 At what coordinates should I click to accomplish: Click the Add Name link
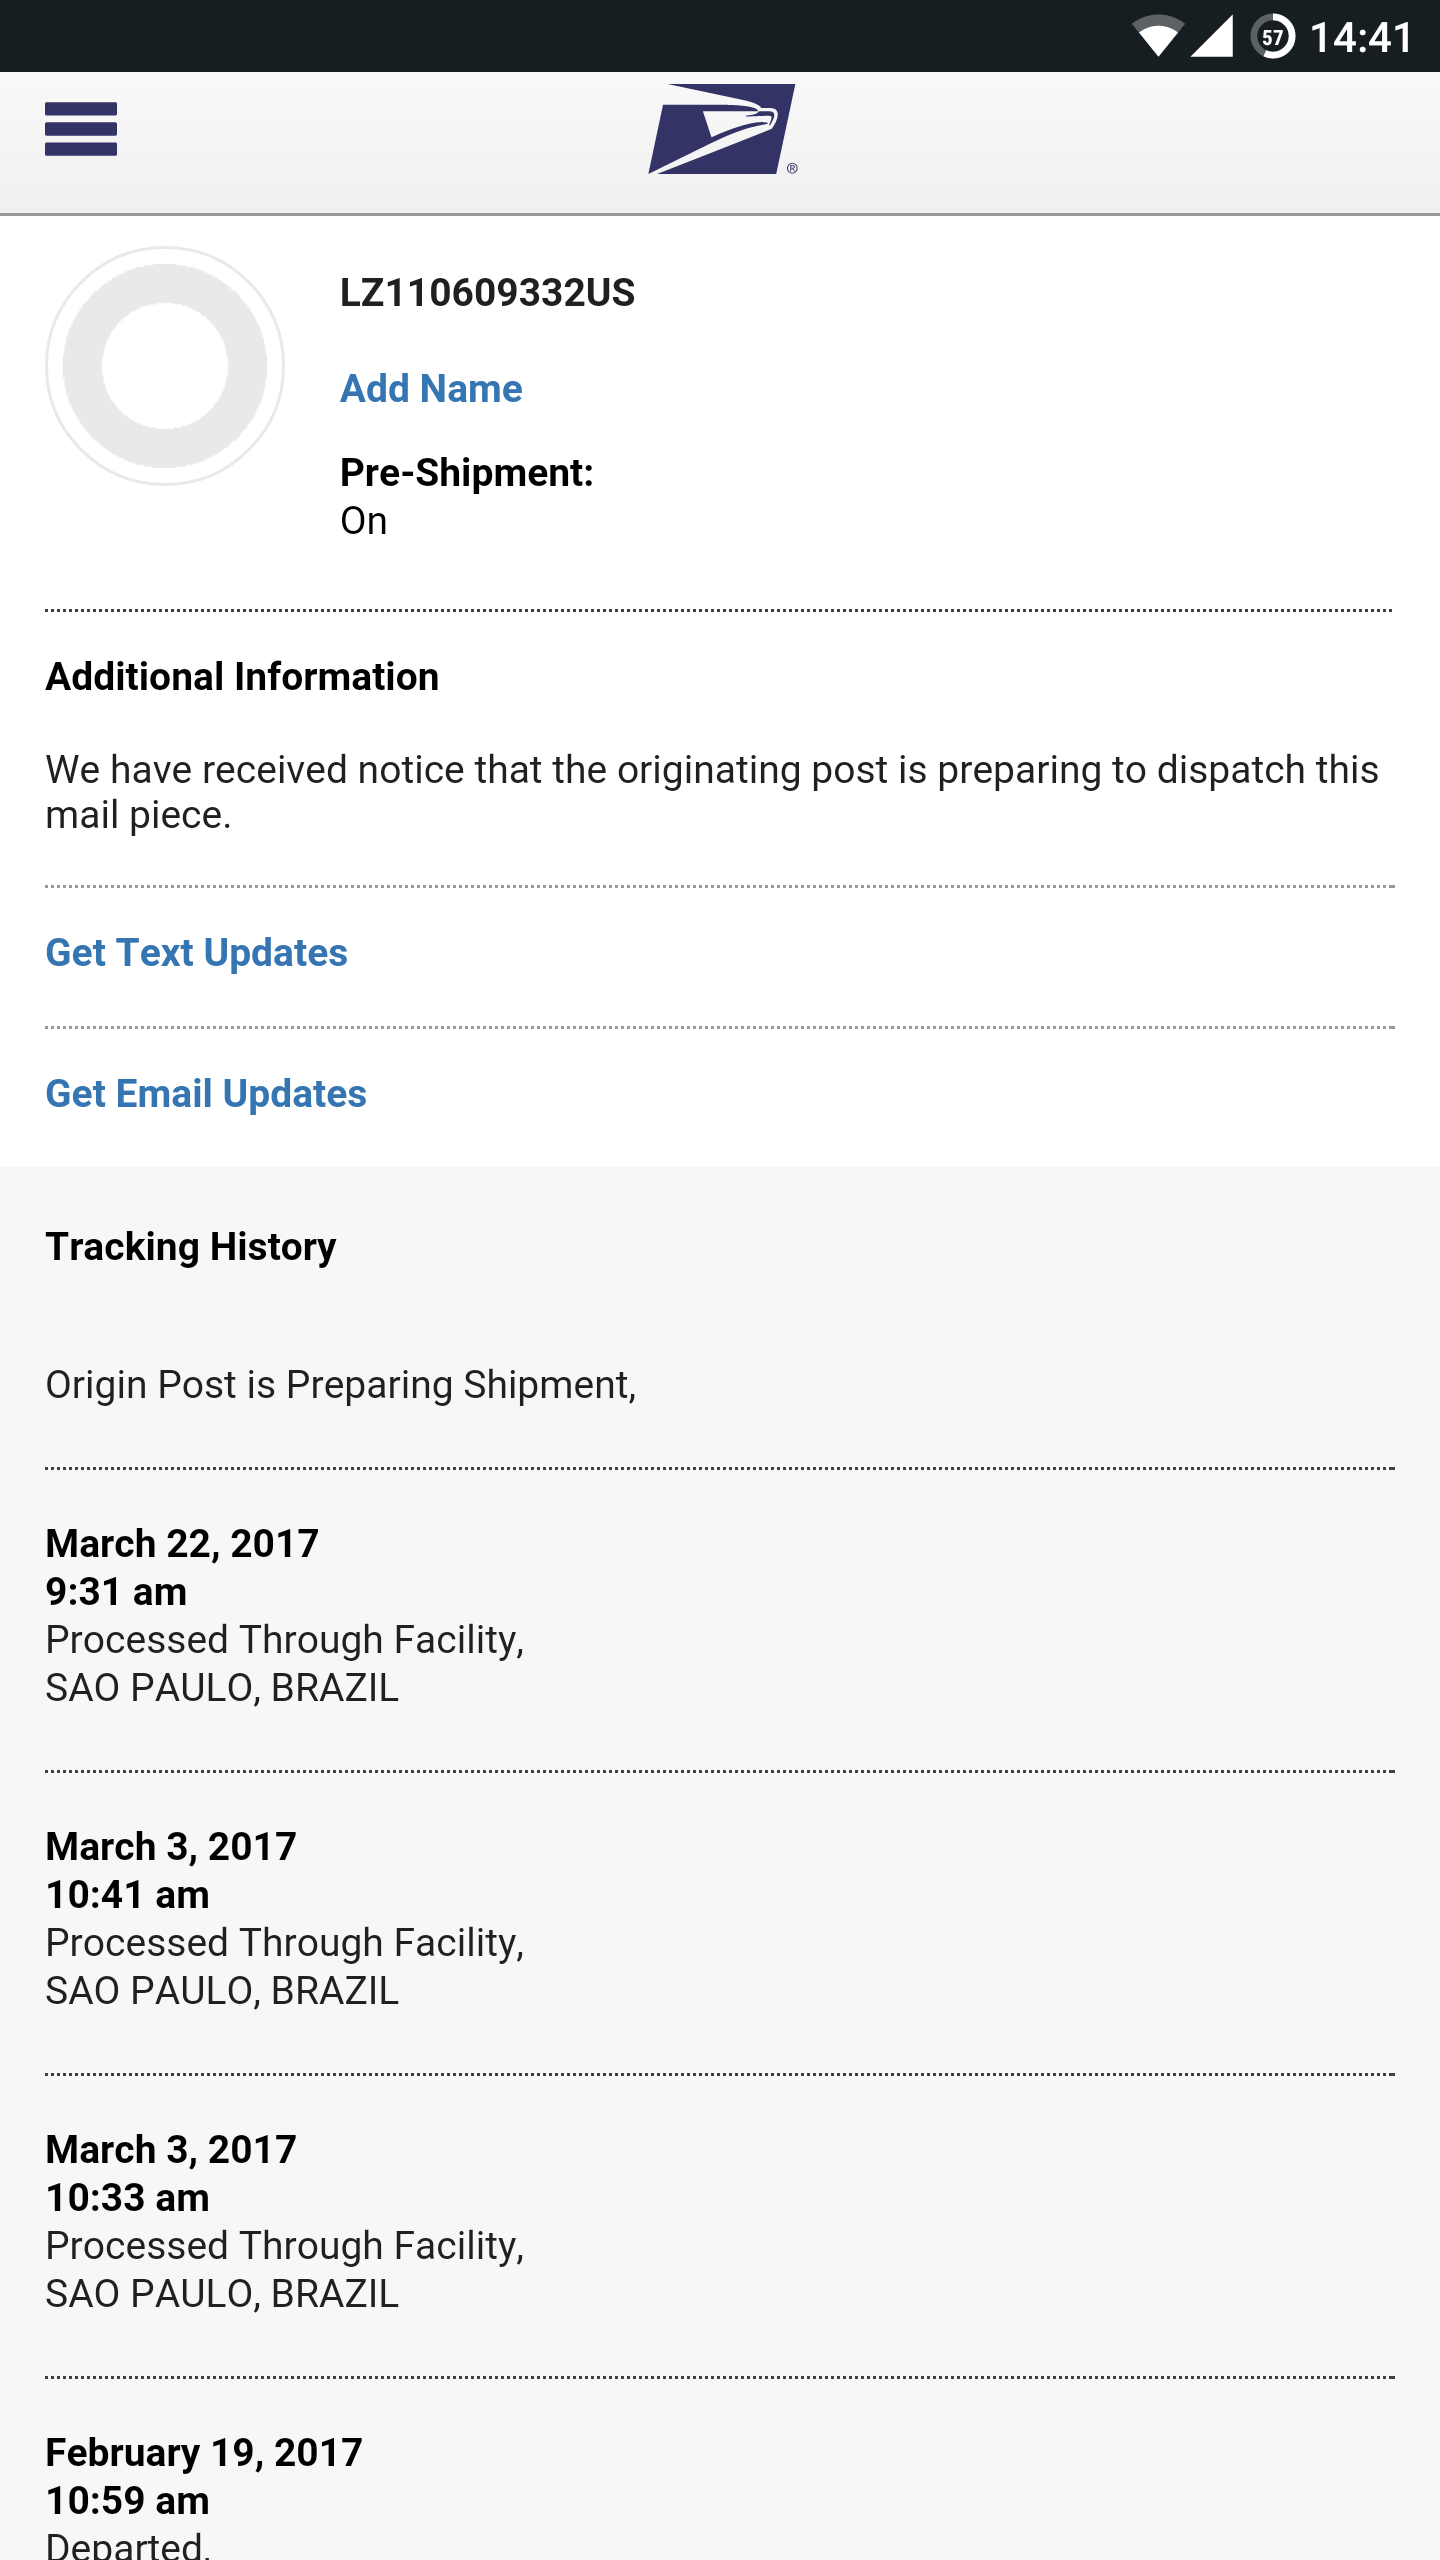coord(431,389)
